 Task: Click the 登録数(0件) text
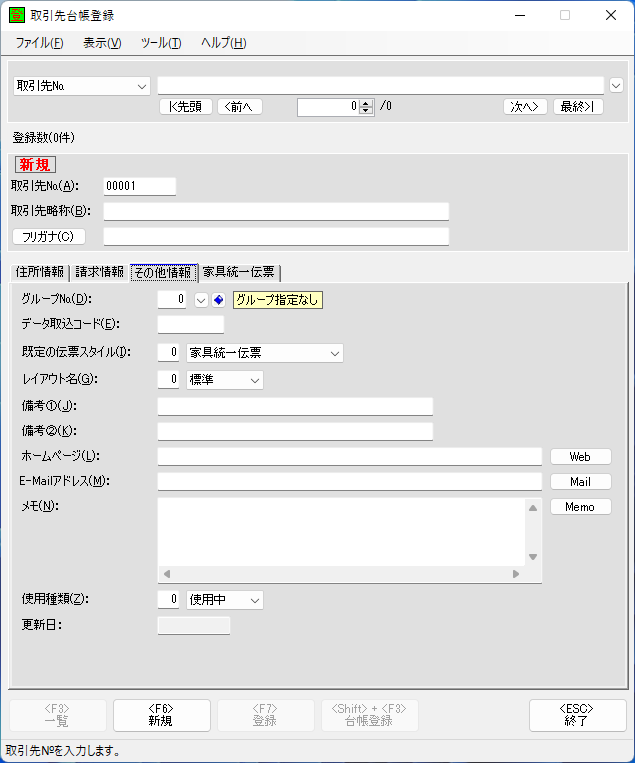pyautogui.click(x=44, y=138)
